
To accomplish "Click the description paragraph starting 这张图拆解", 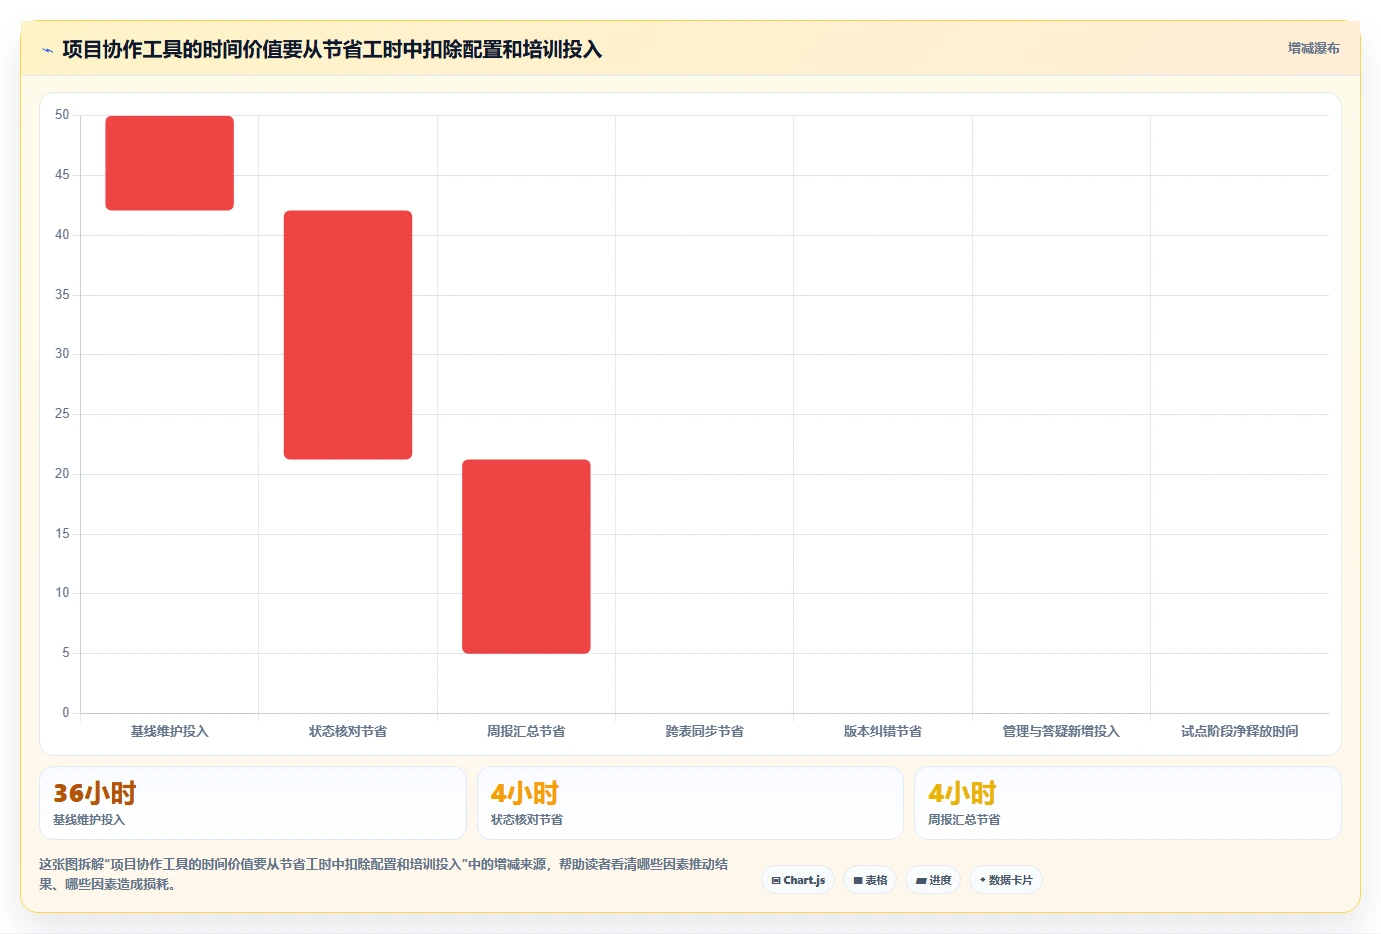I will click(x=384, y=874).
